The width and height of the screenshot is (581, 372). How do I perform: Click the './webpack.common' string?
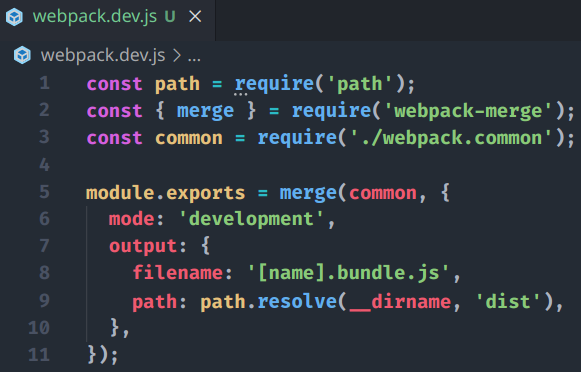[x=451, y=138]
